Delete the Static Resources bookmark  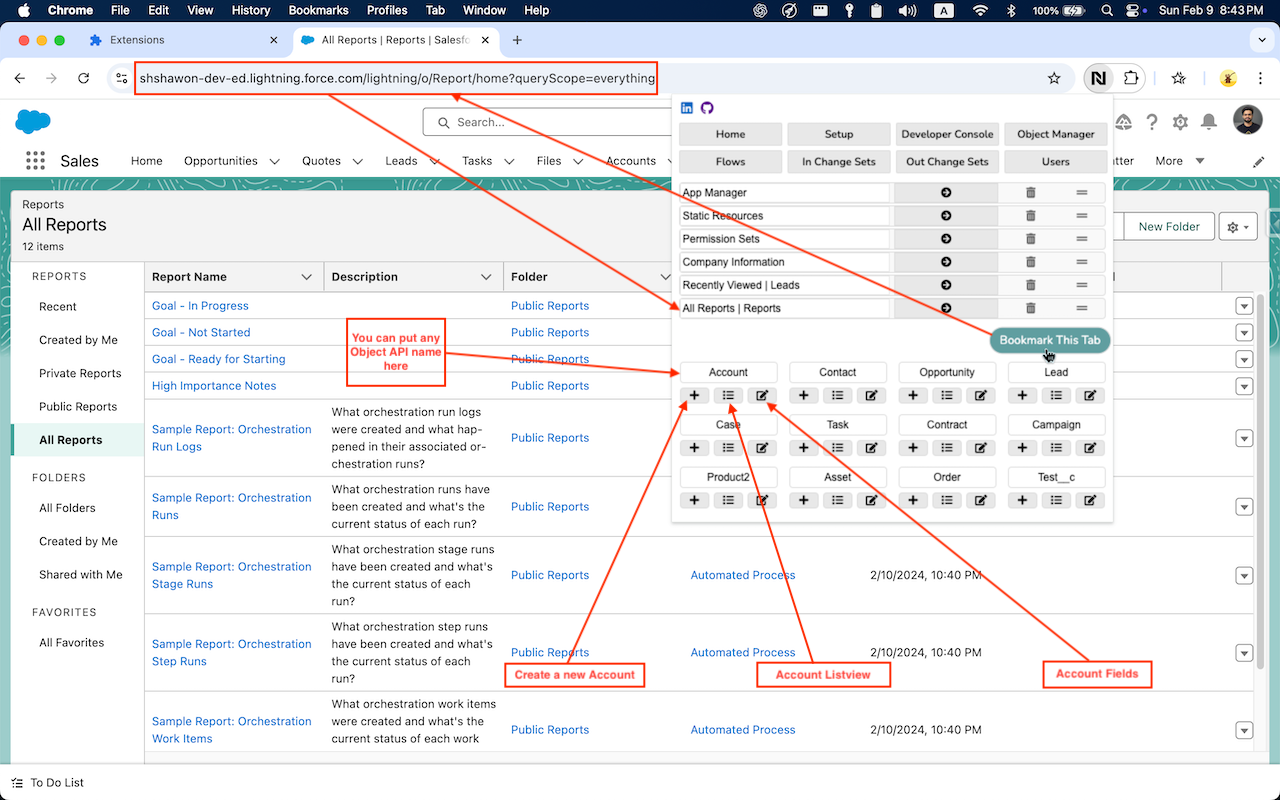point(1031,216)
